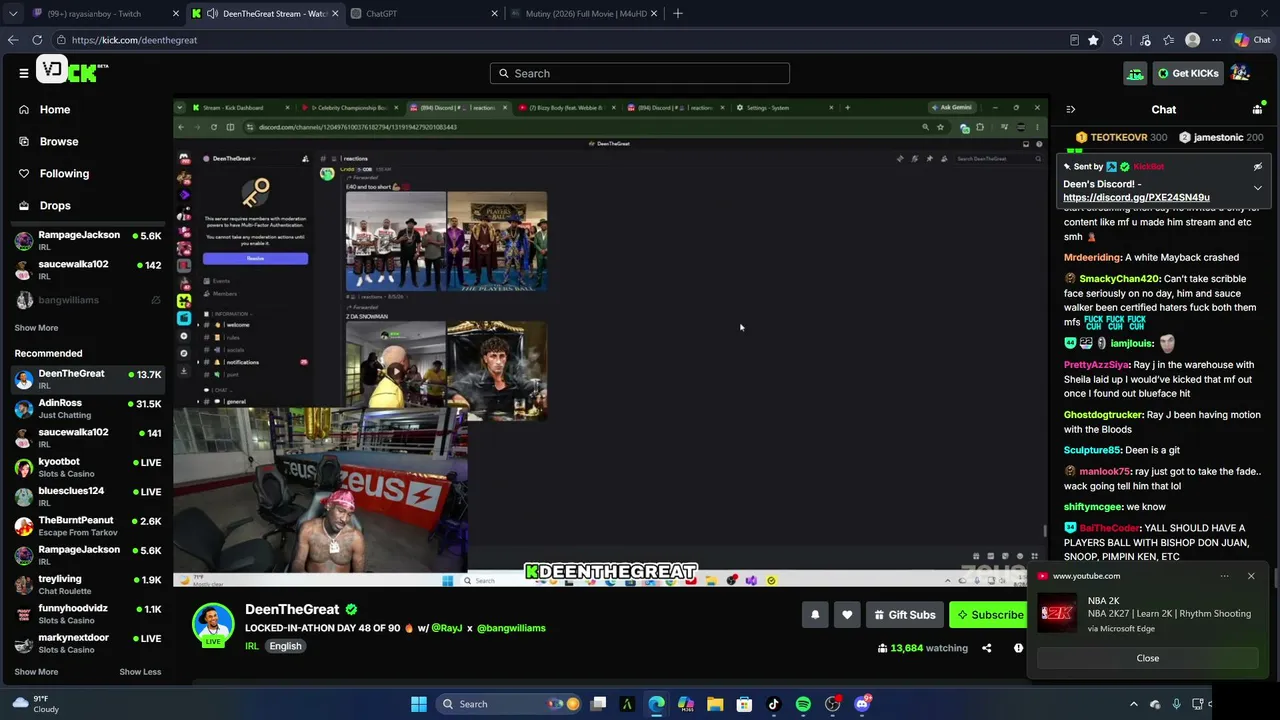
Task: Click the @RayJ mention in stream title
Action: [447, 628]
